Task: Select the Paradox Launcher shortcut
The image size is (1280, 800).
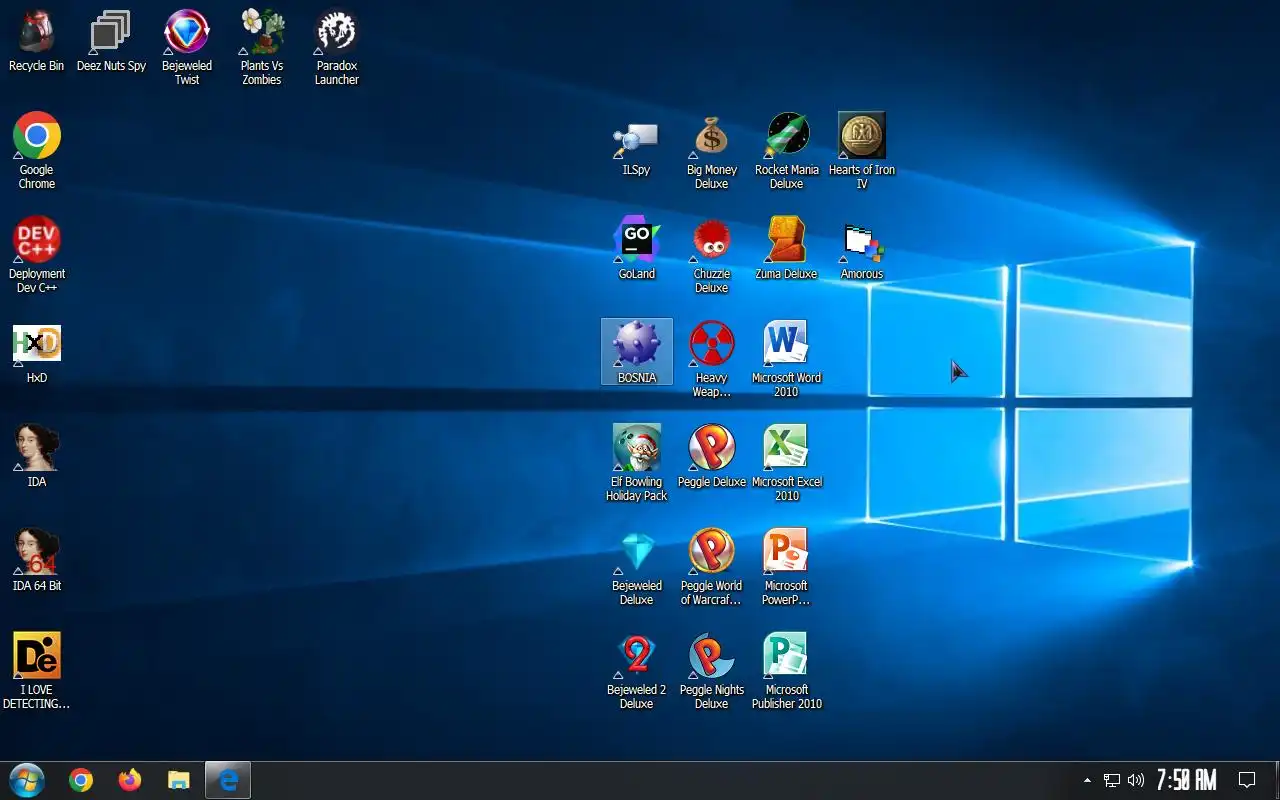Action: pyautogui.click(x=337, y=48)
